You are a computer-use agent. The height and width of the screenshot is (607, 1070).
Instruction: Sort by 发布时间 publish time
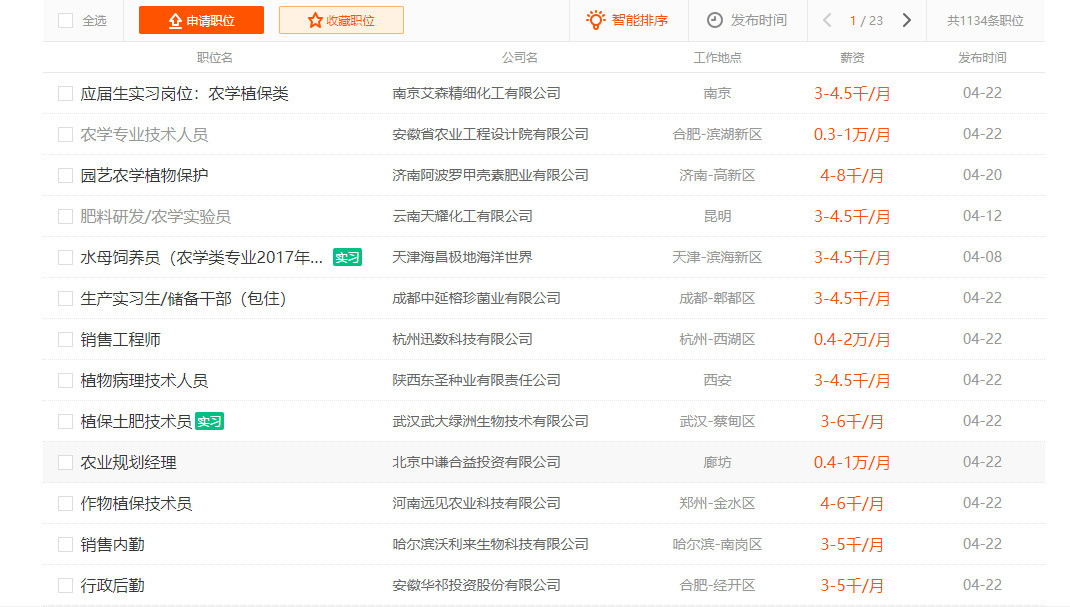coord(747,20)
